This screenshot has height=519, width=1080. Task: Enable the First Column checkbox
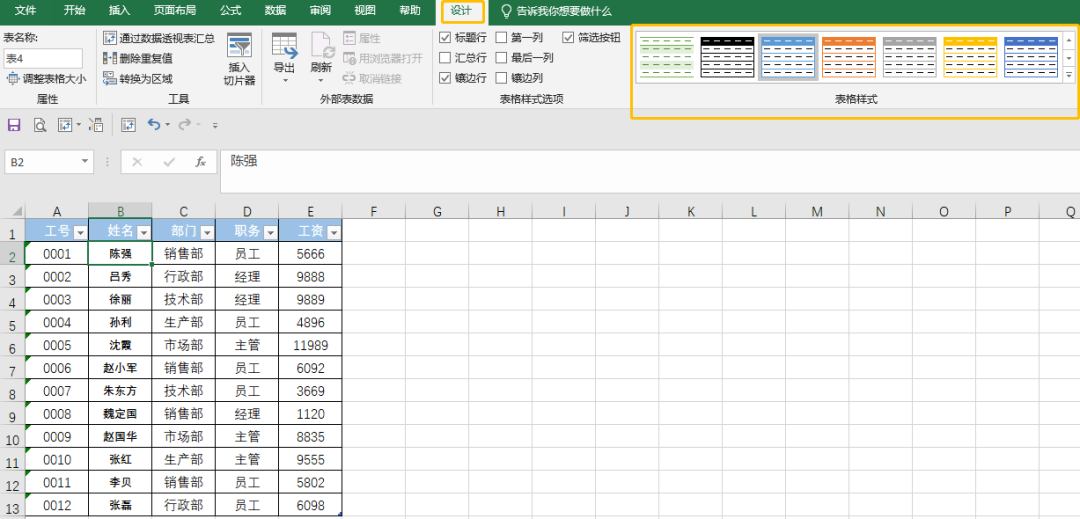point(501,38)
